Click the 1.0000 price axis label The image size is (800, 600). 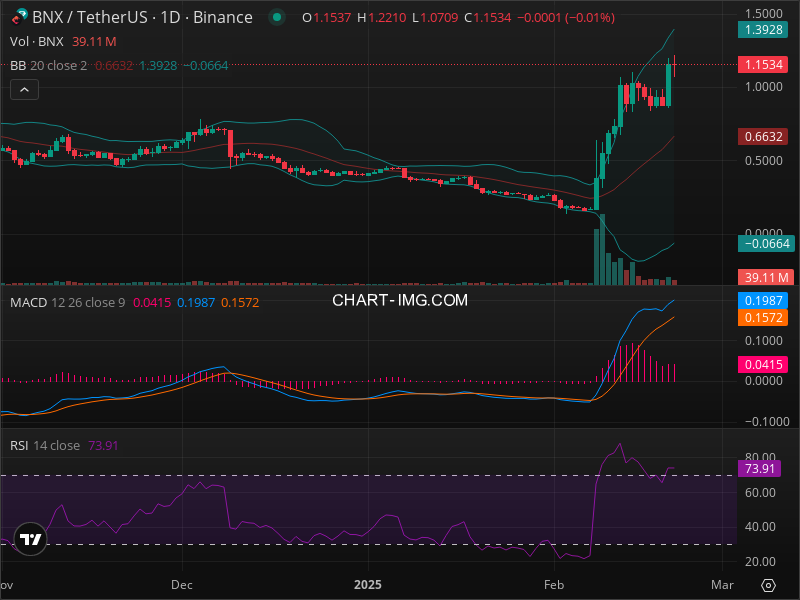763,87
